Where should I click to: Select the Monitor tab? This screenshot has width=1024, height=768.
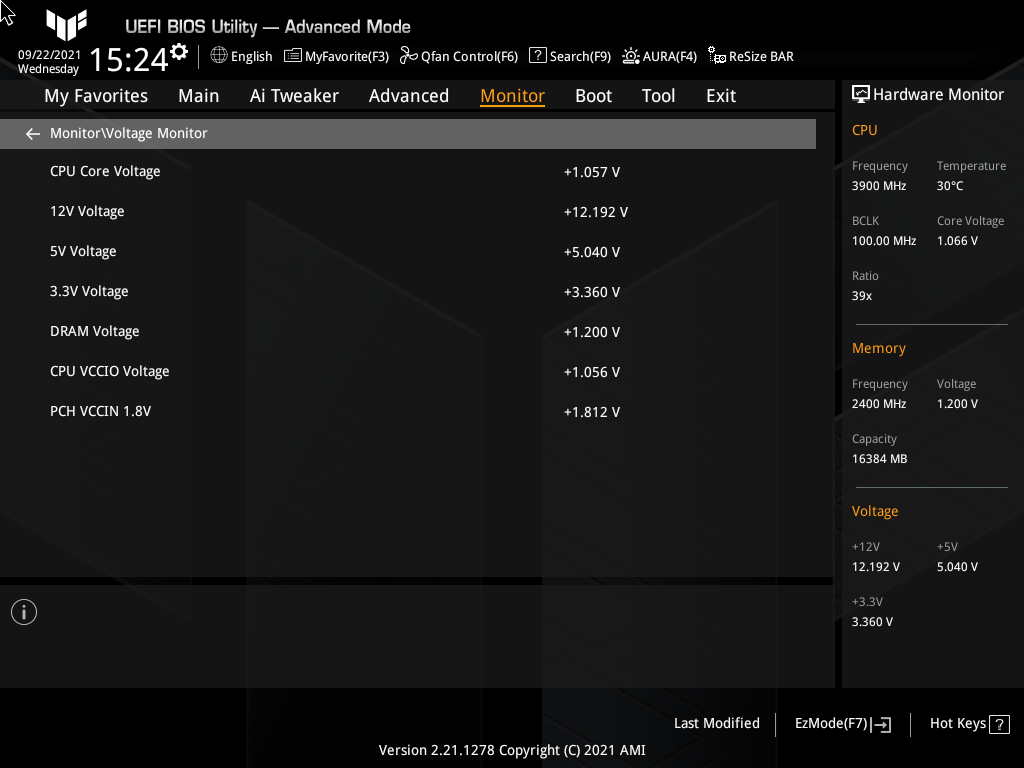point(513,96)
